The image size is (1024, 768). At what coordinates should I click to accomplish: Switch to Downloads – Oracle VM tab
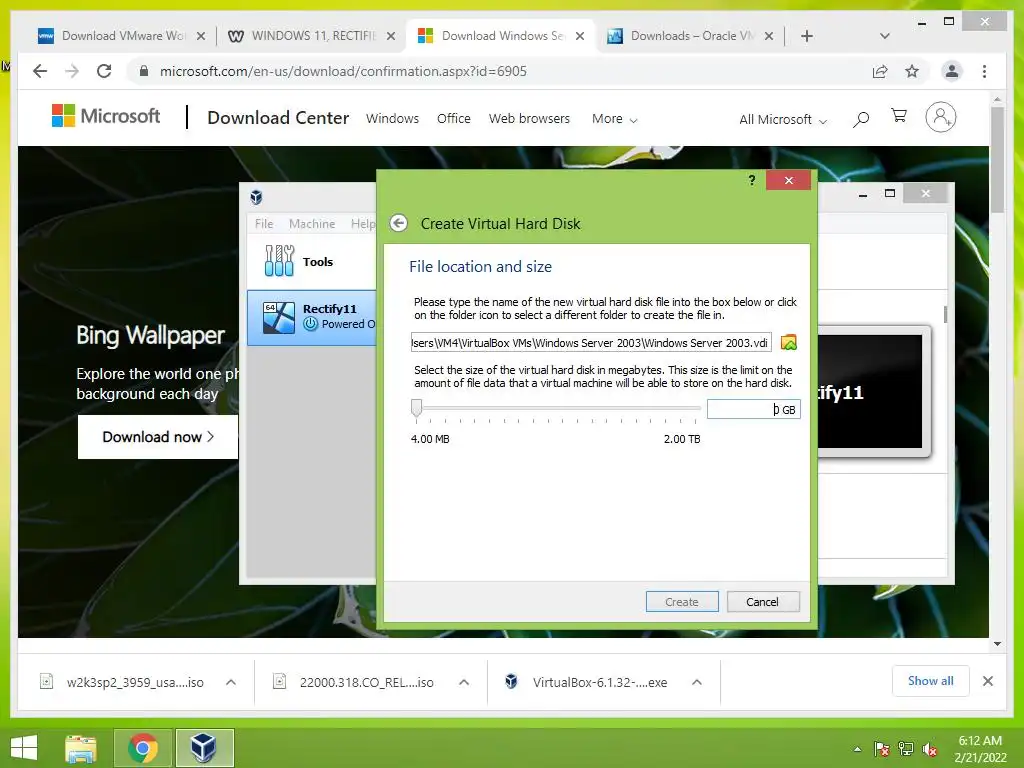[x=690, y=36]
